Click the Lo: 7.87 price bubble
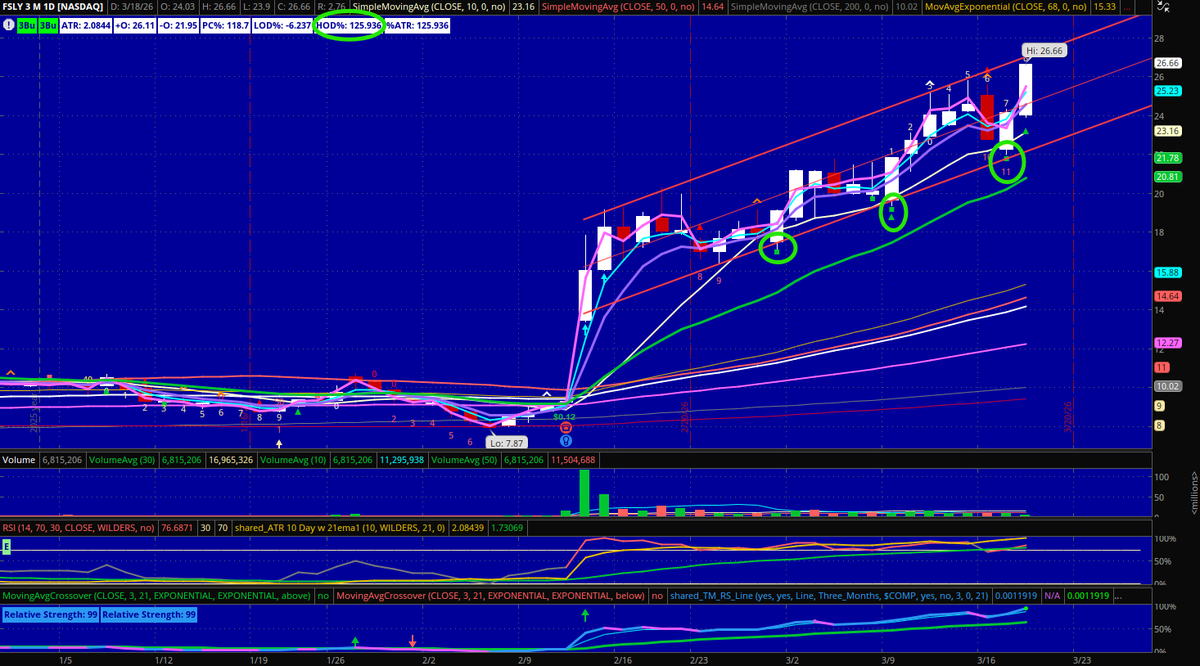 click(507, 443)
